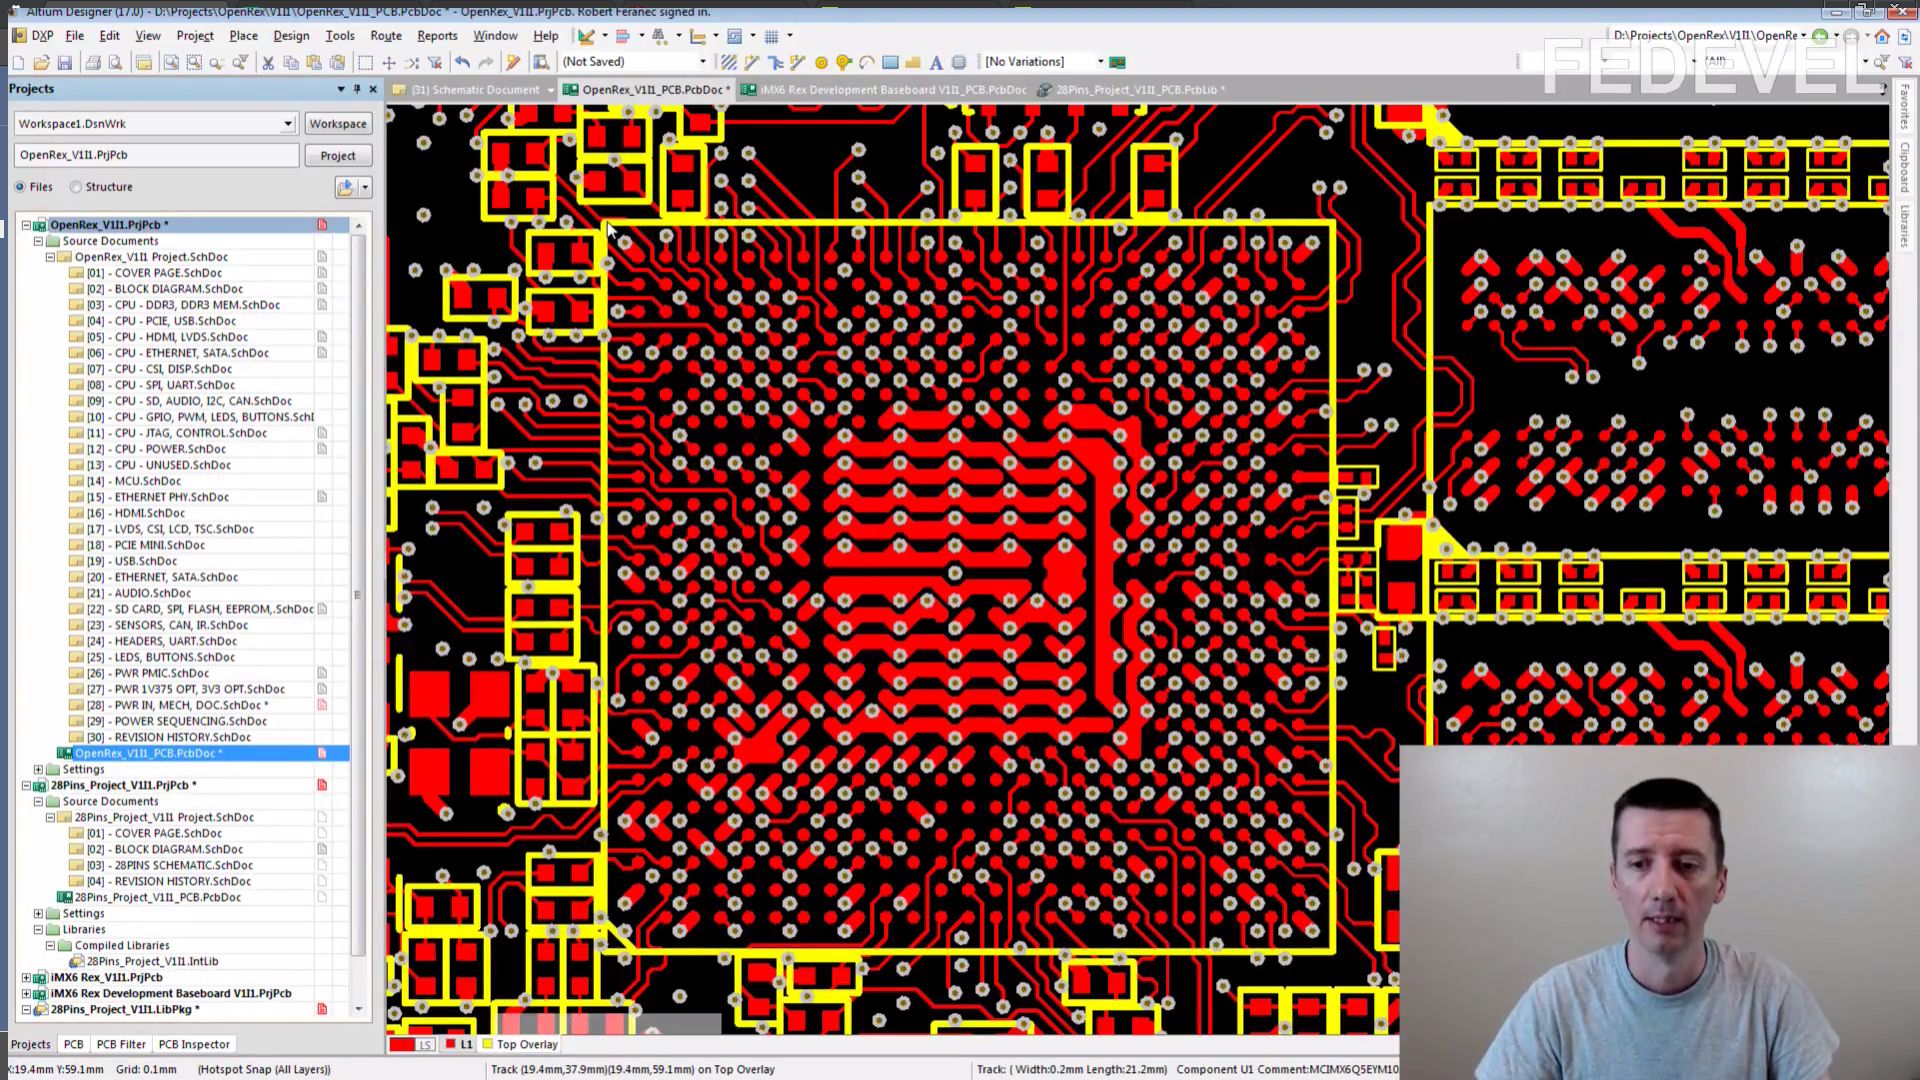Select the Place String text tool

pyautogui.click(x=936, y=62)
